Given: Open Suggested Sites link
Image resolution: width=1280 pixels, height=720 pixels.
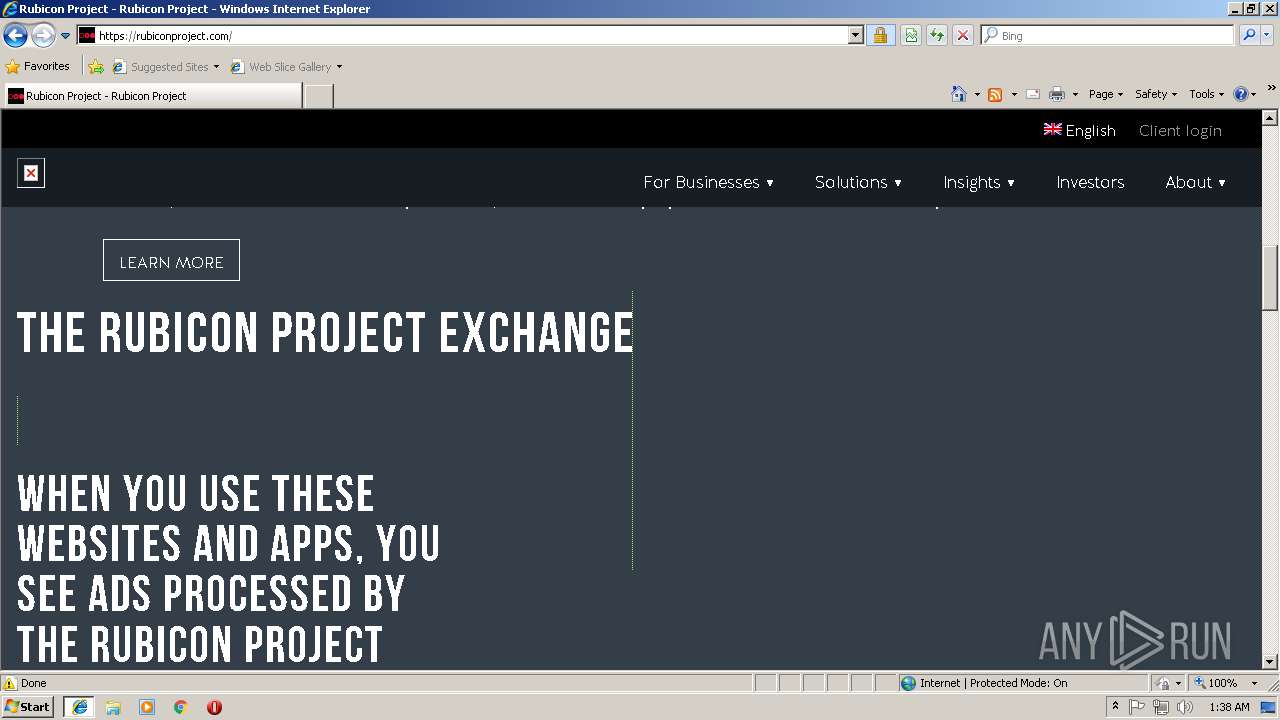Looking at the screenshot, I should 165,67.
